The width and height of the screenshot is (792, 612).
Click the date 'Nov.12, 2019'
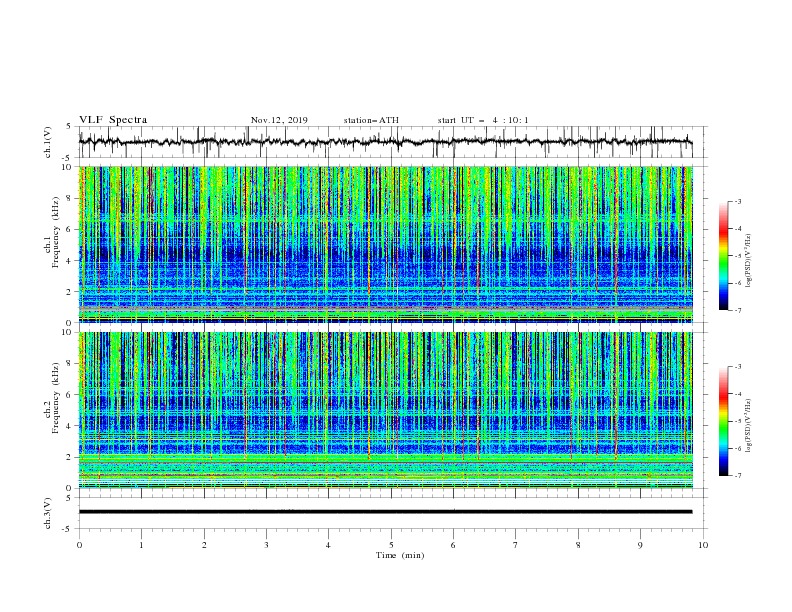(x=279, y=120)
